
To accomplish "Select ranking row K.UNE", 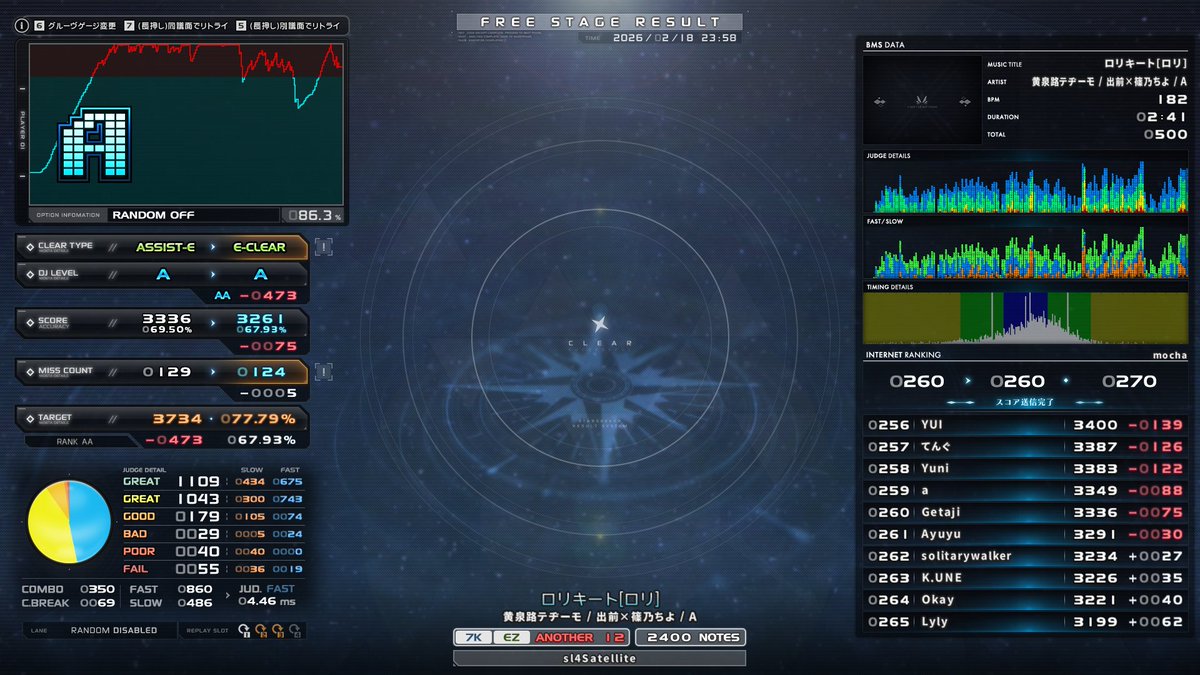I will [1026, 578].
